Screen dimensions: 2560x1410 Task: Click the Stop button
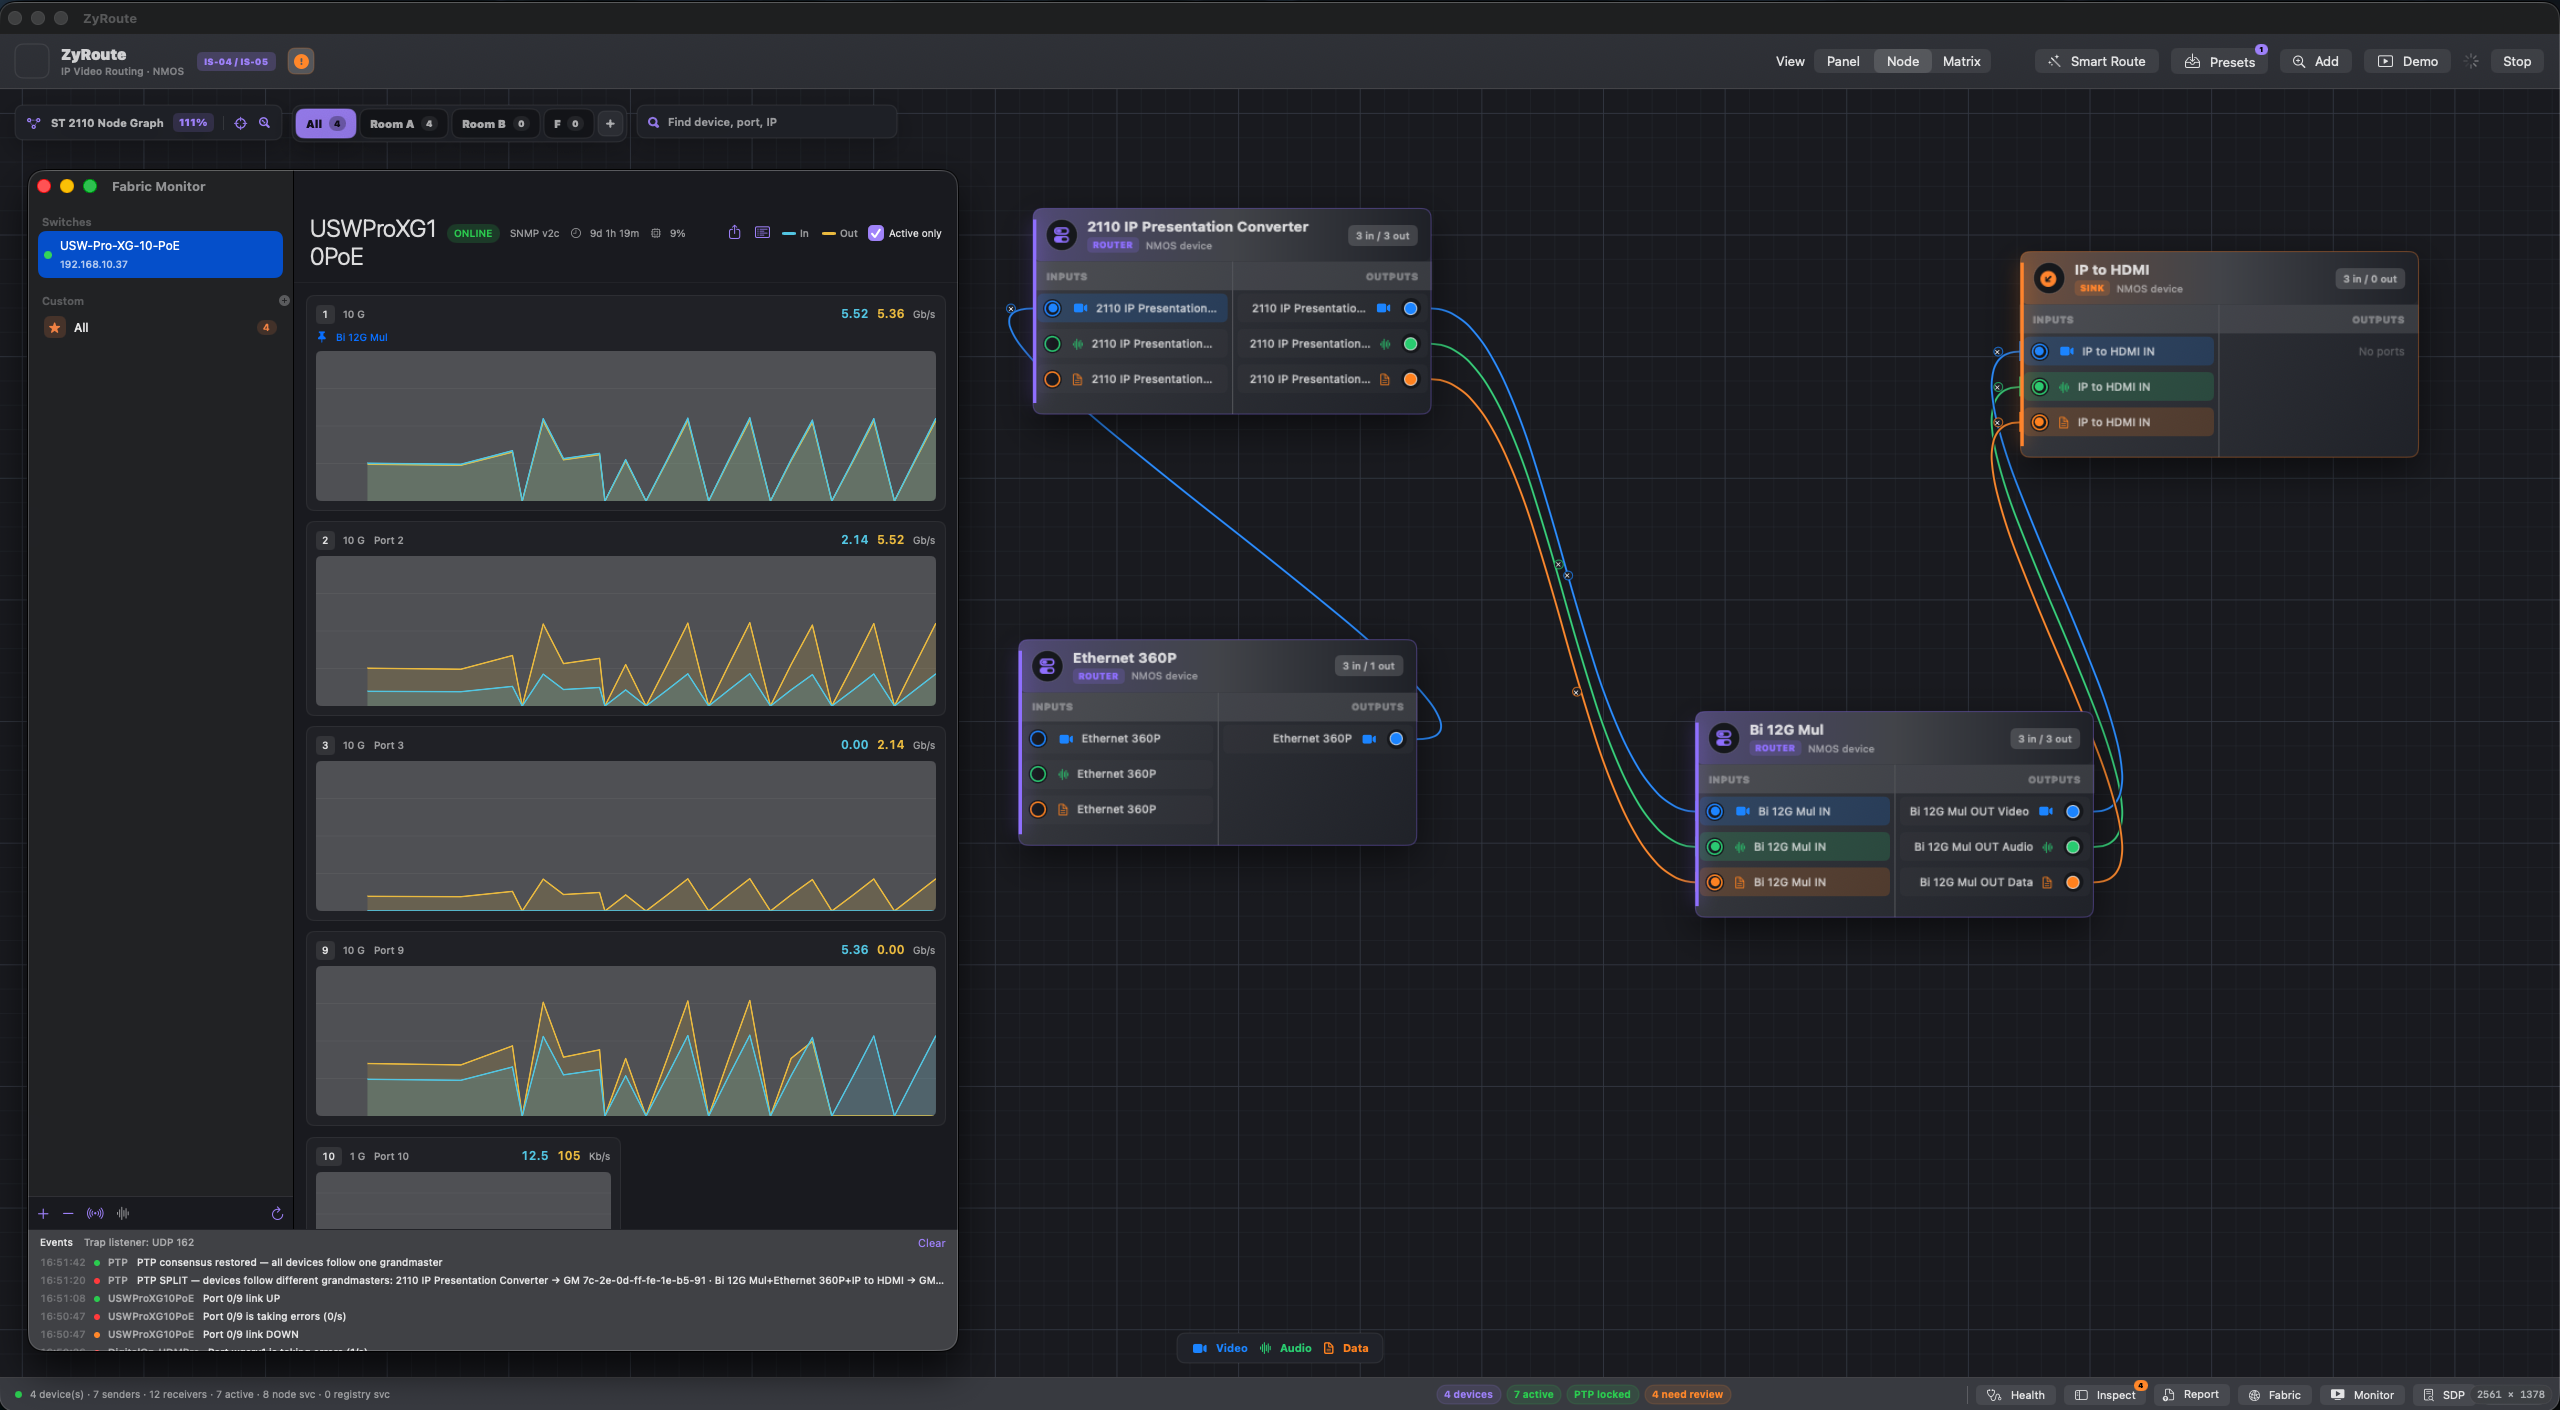(x=2517, y=61)
